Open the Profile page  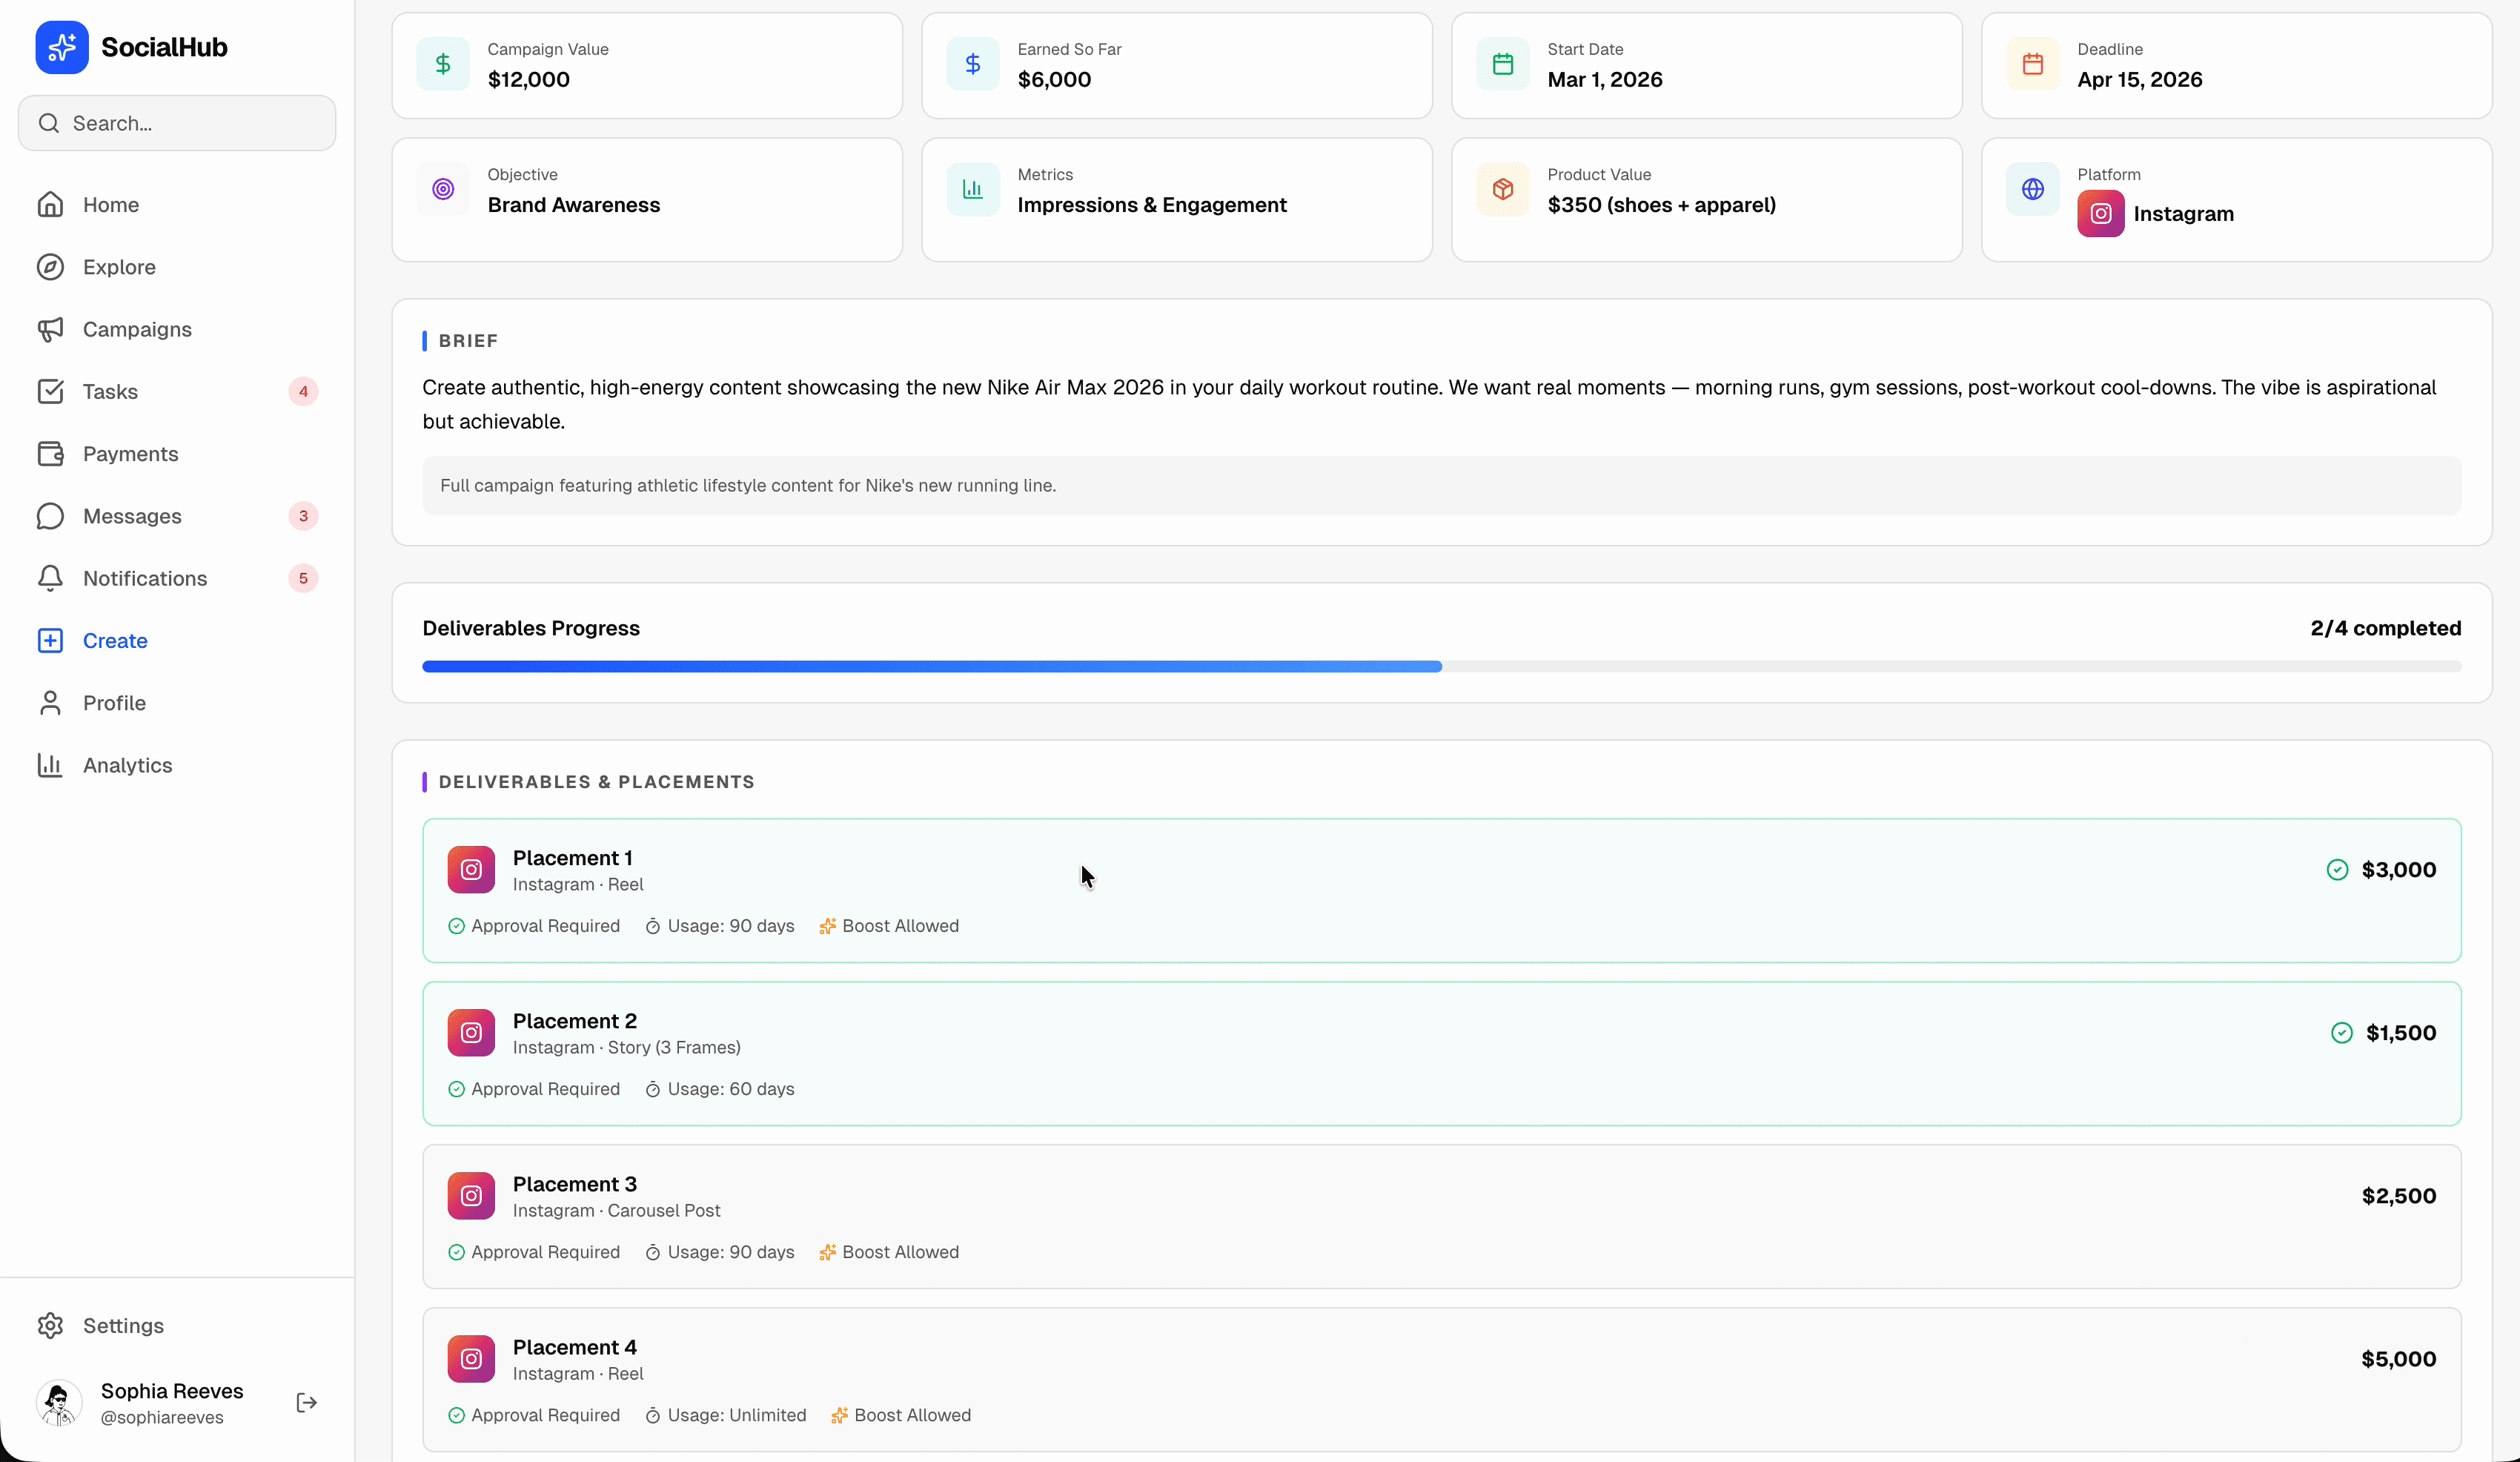click(113, 702)
